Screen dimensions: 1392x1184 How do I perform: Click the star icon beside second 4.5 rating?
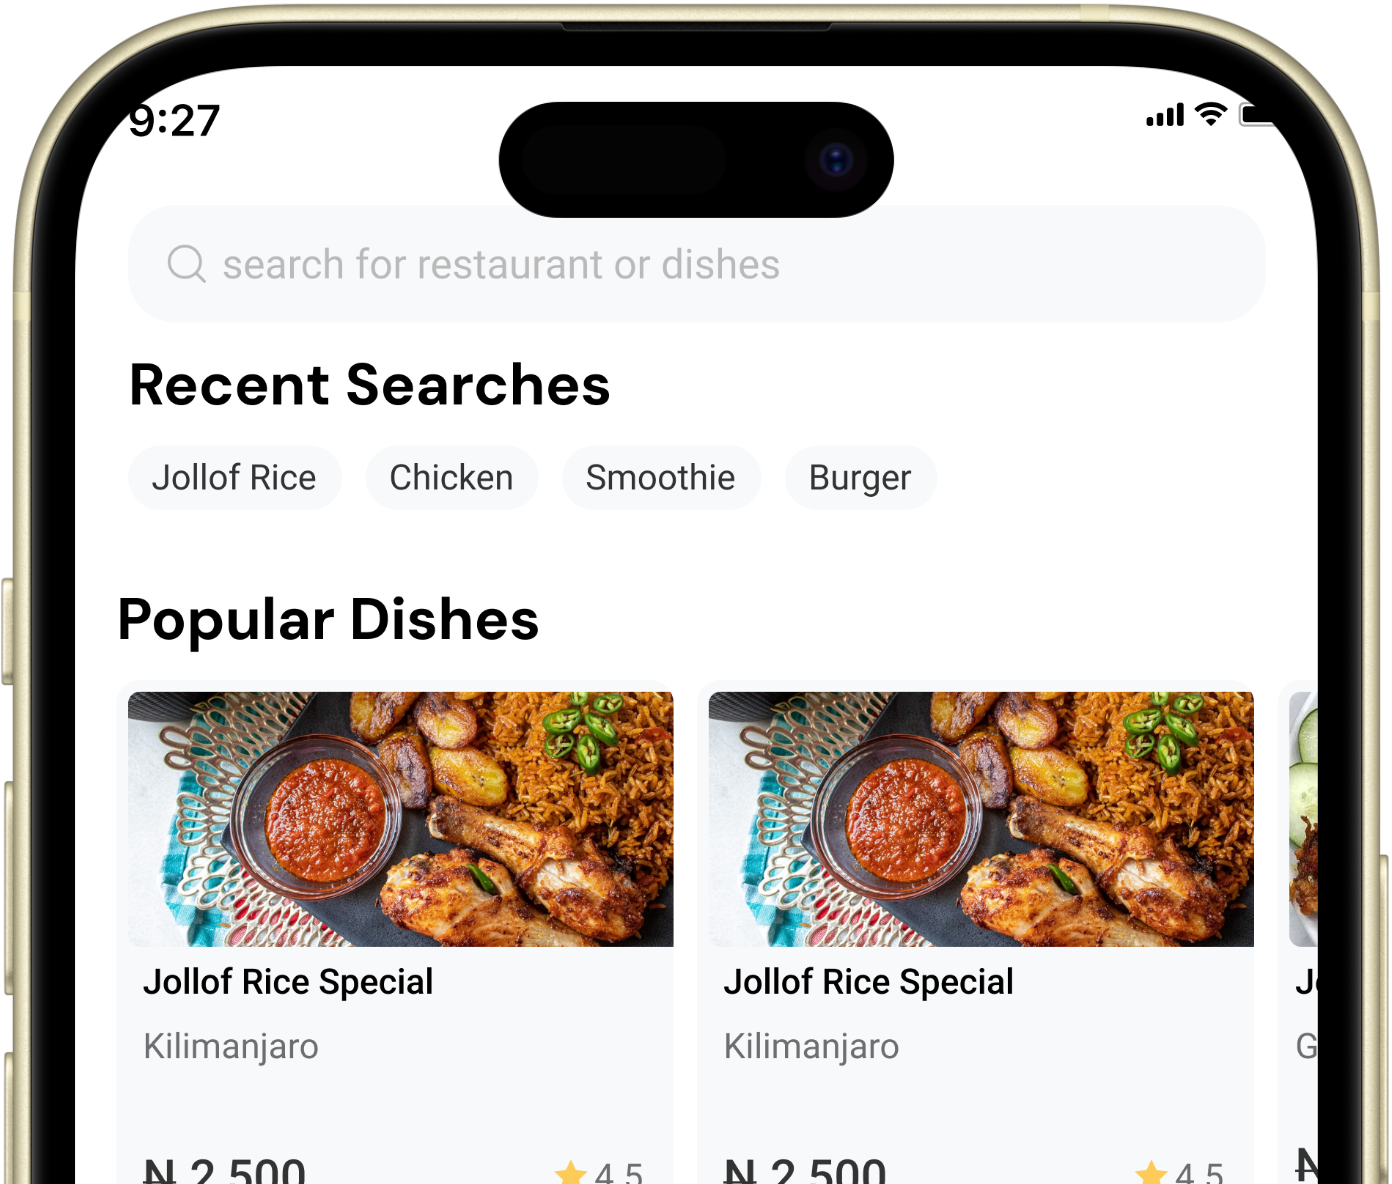1151,1172
